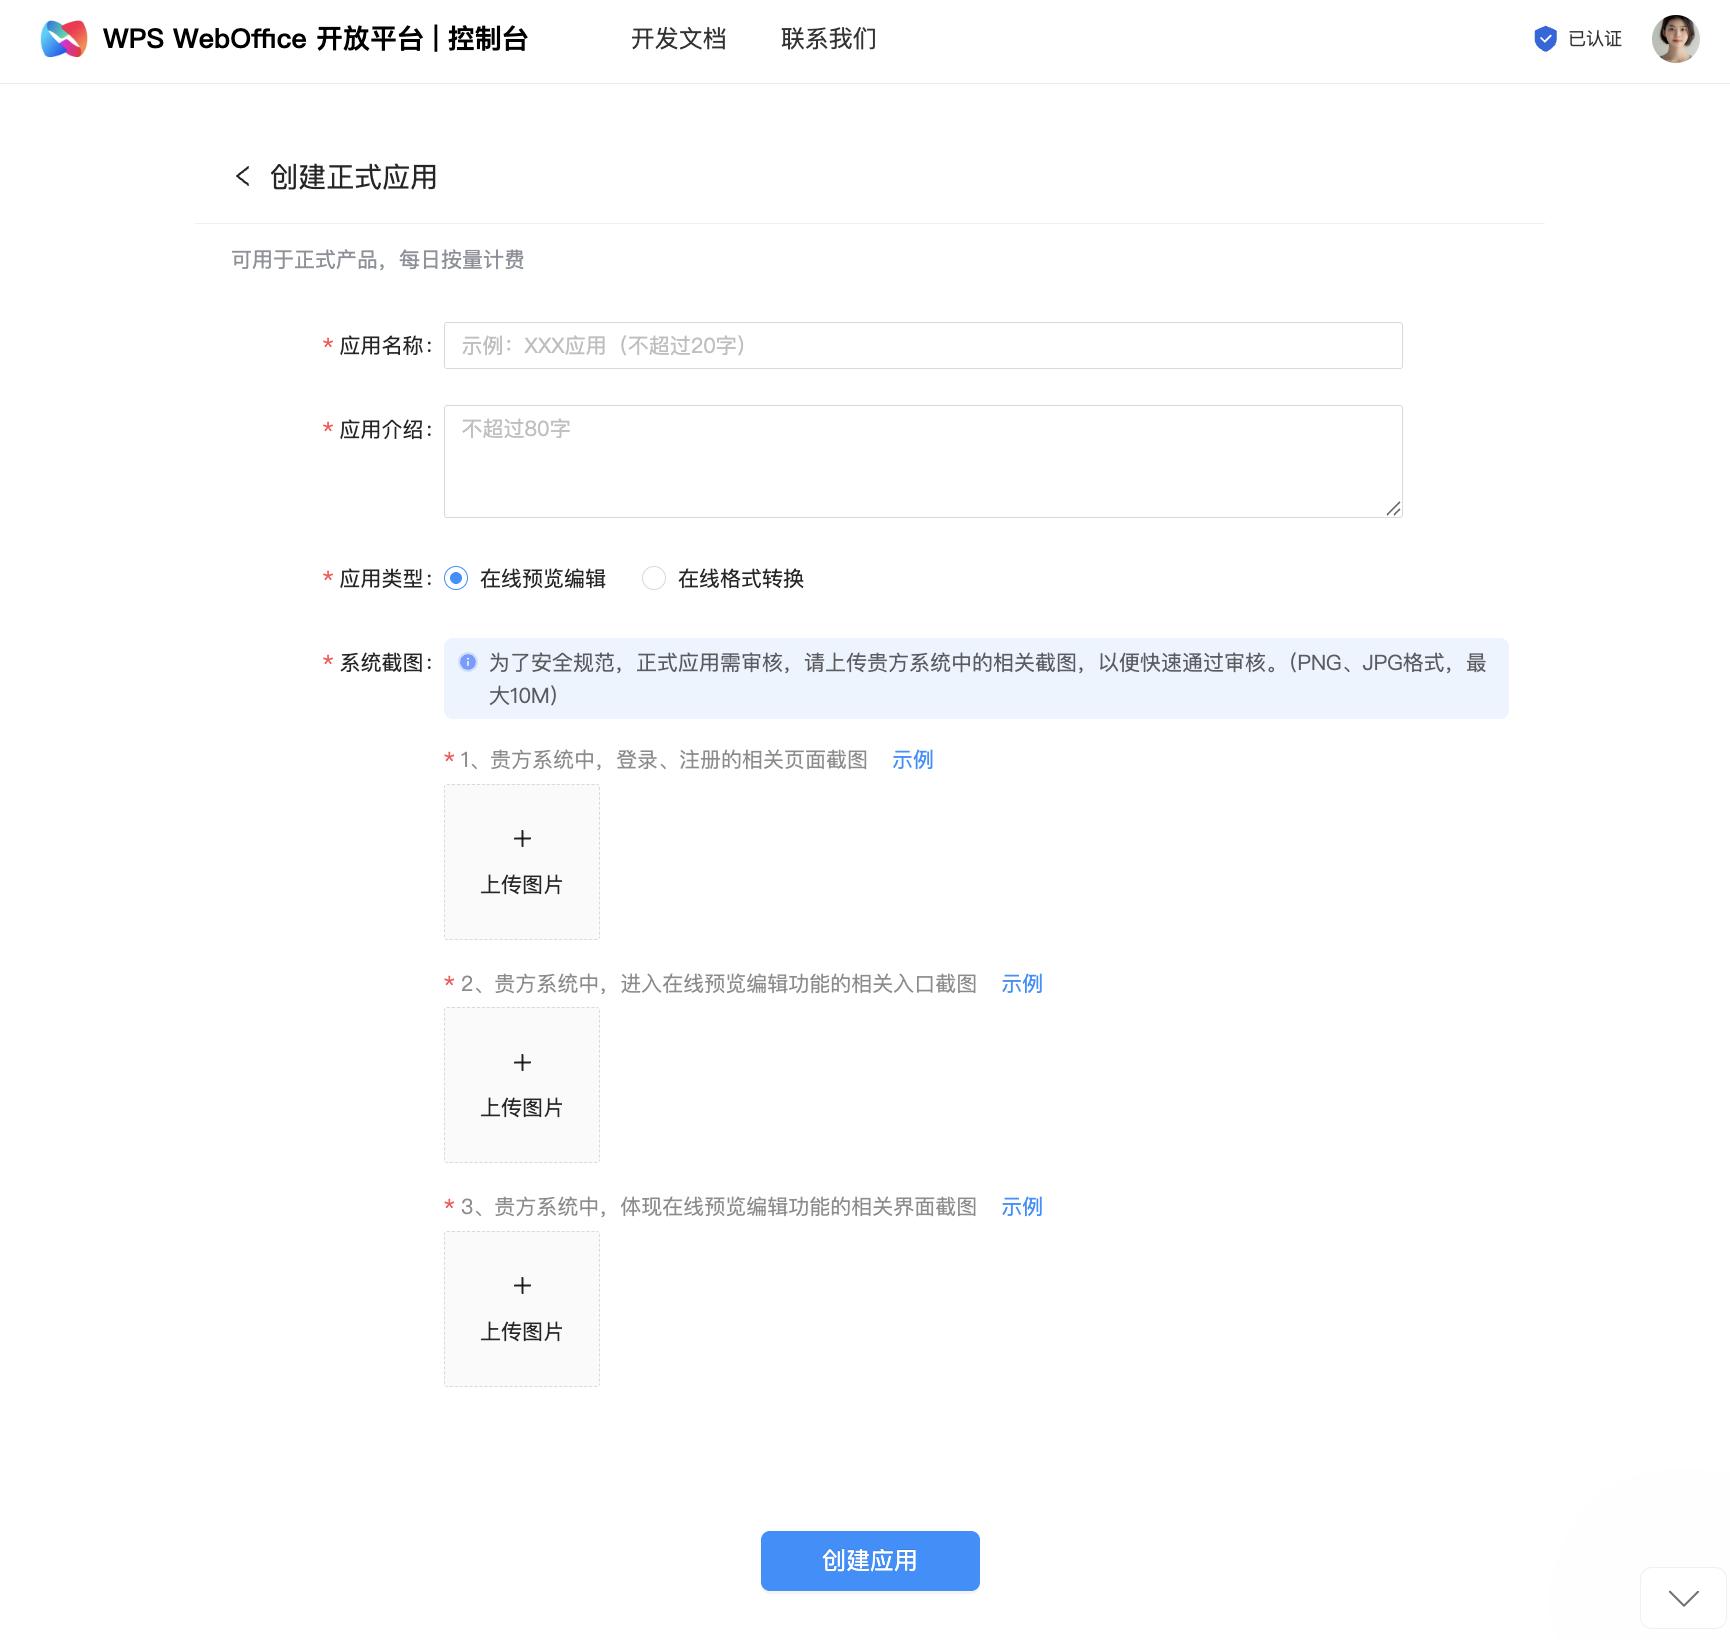Click the info icon in the 系统截图 notice
Image resolution: width=1730 pixels, height=1640 pixels.
point(468,662)
